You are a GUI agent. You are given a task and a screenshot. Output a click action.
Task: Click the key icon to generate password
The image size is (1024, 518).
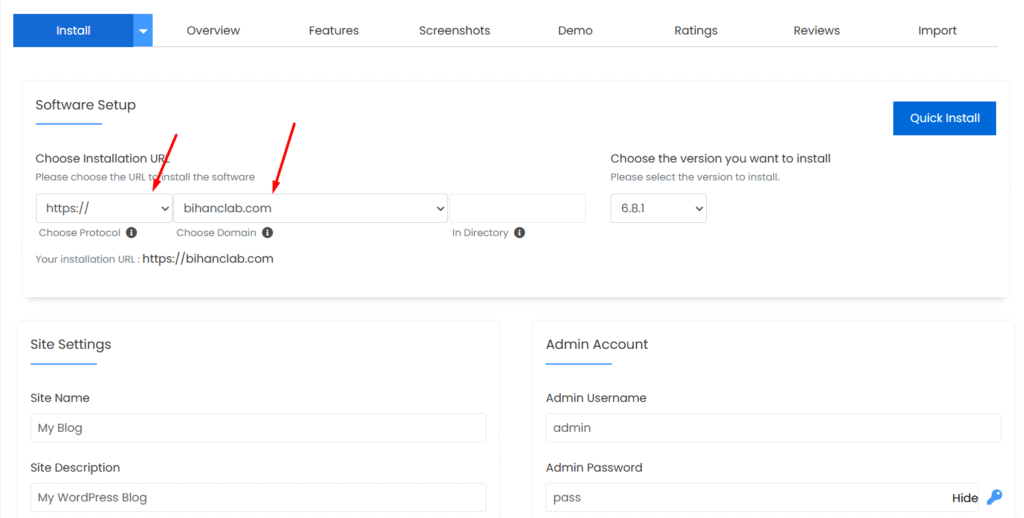point(994,497)
